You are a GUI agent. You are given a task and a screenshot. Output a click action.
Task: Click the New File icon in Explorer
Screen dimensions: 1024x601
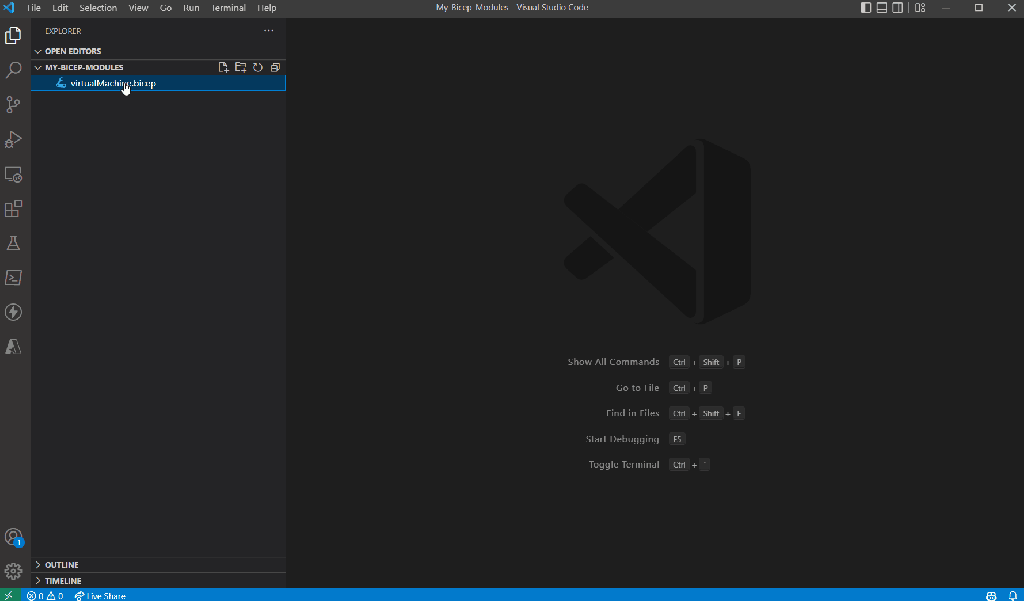coord(224,67)
